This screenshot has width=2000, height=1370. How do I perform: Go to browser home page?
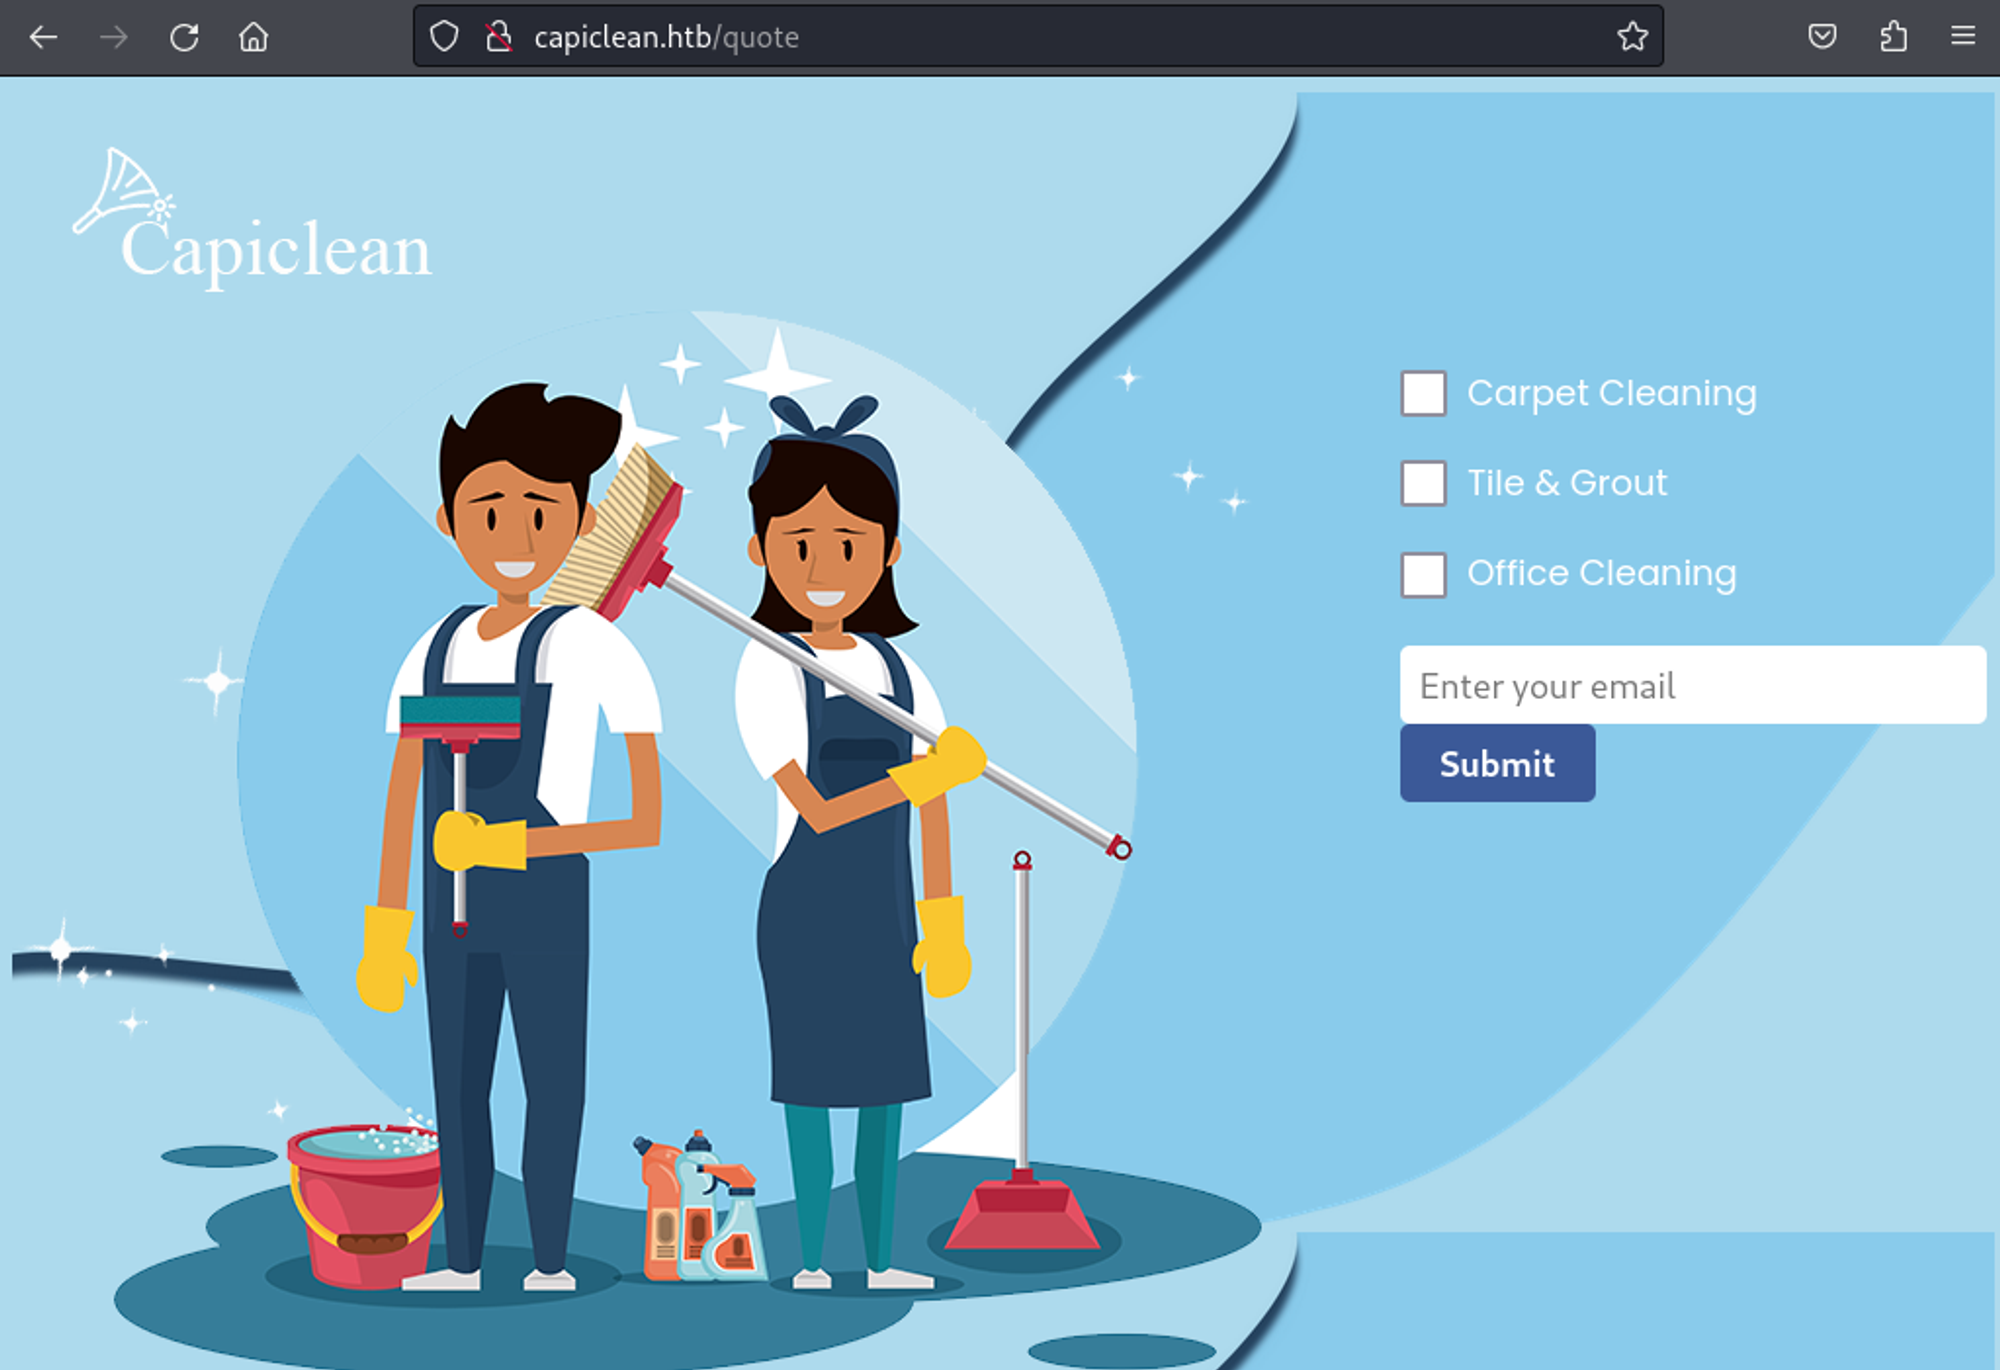coord(254,37)
